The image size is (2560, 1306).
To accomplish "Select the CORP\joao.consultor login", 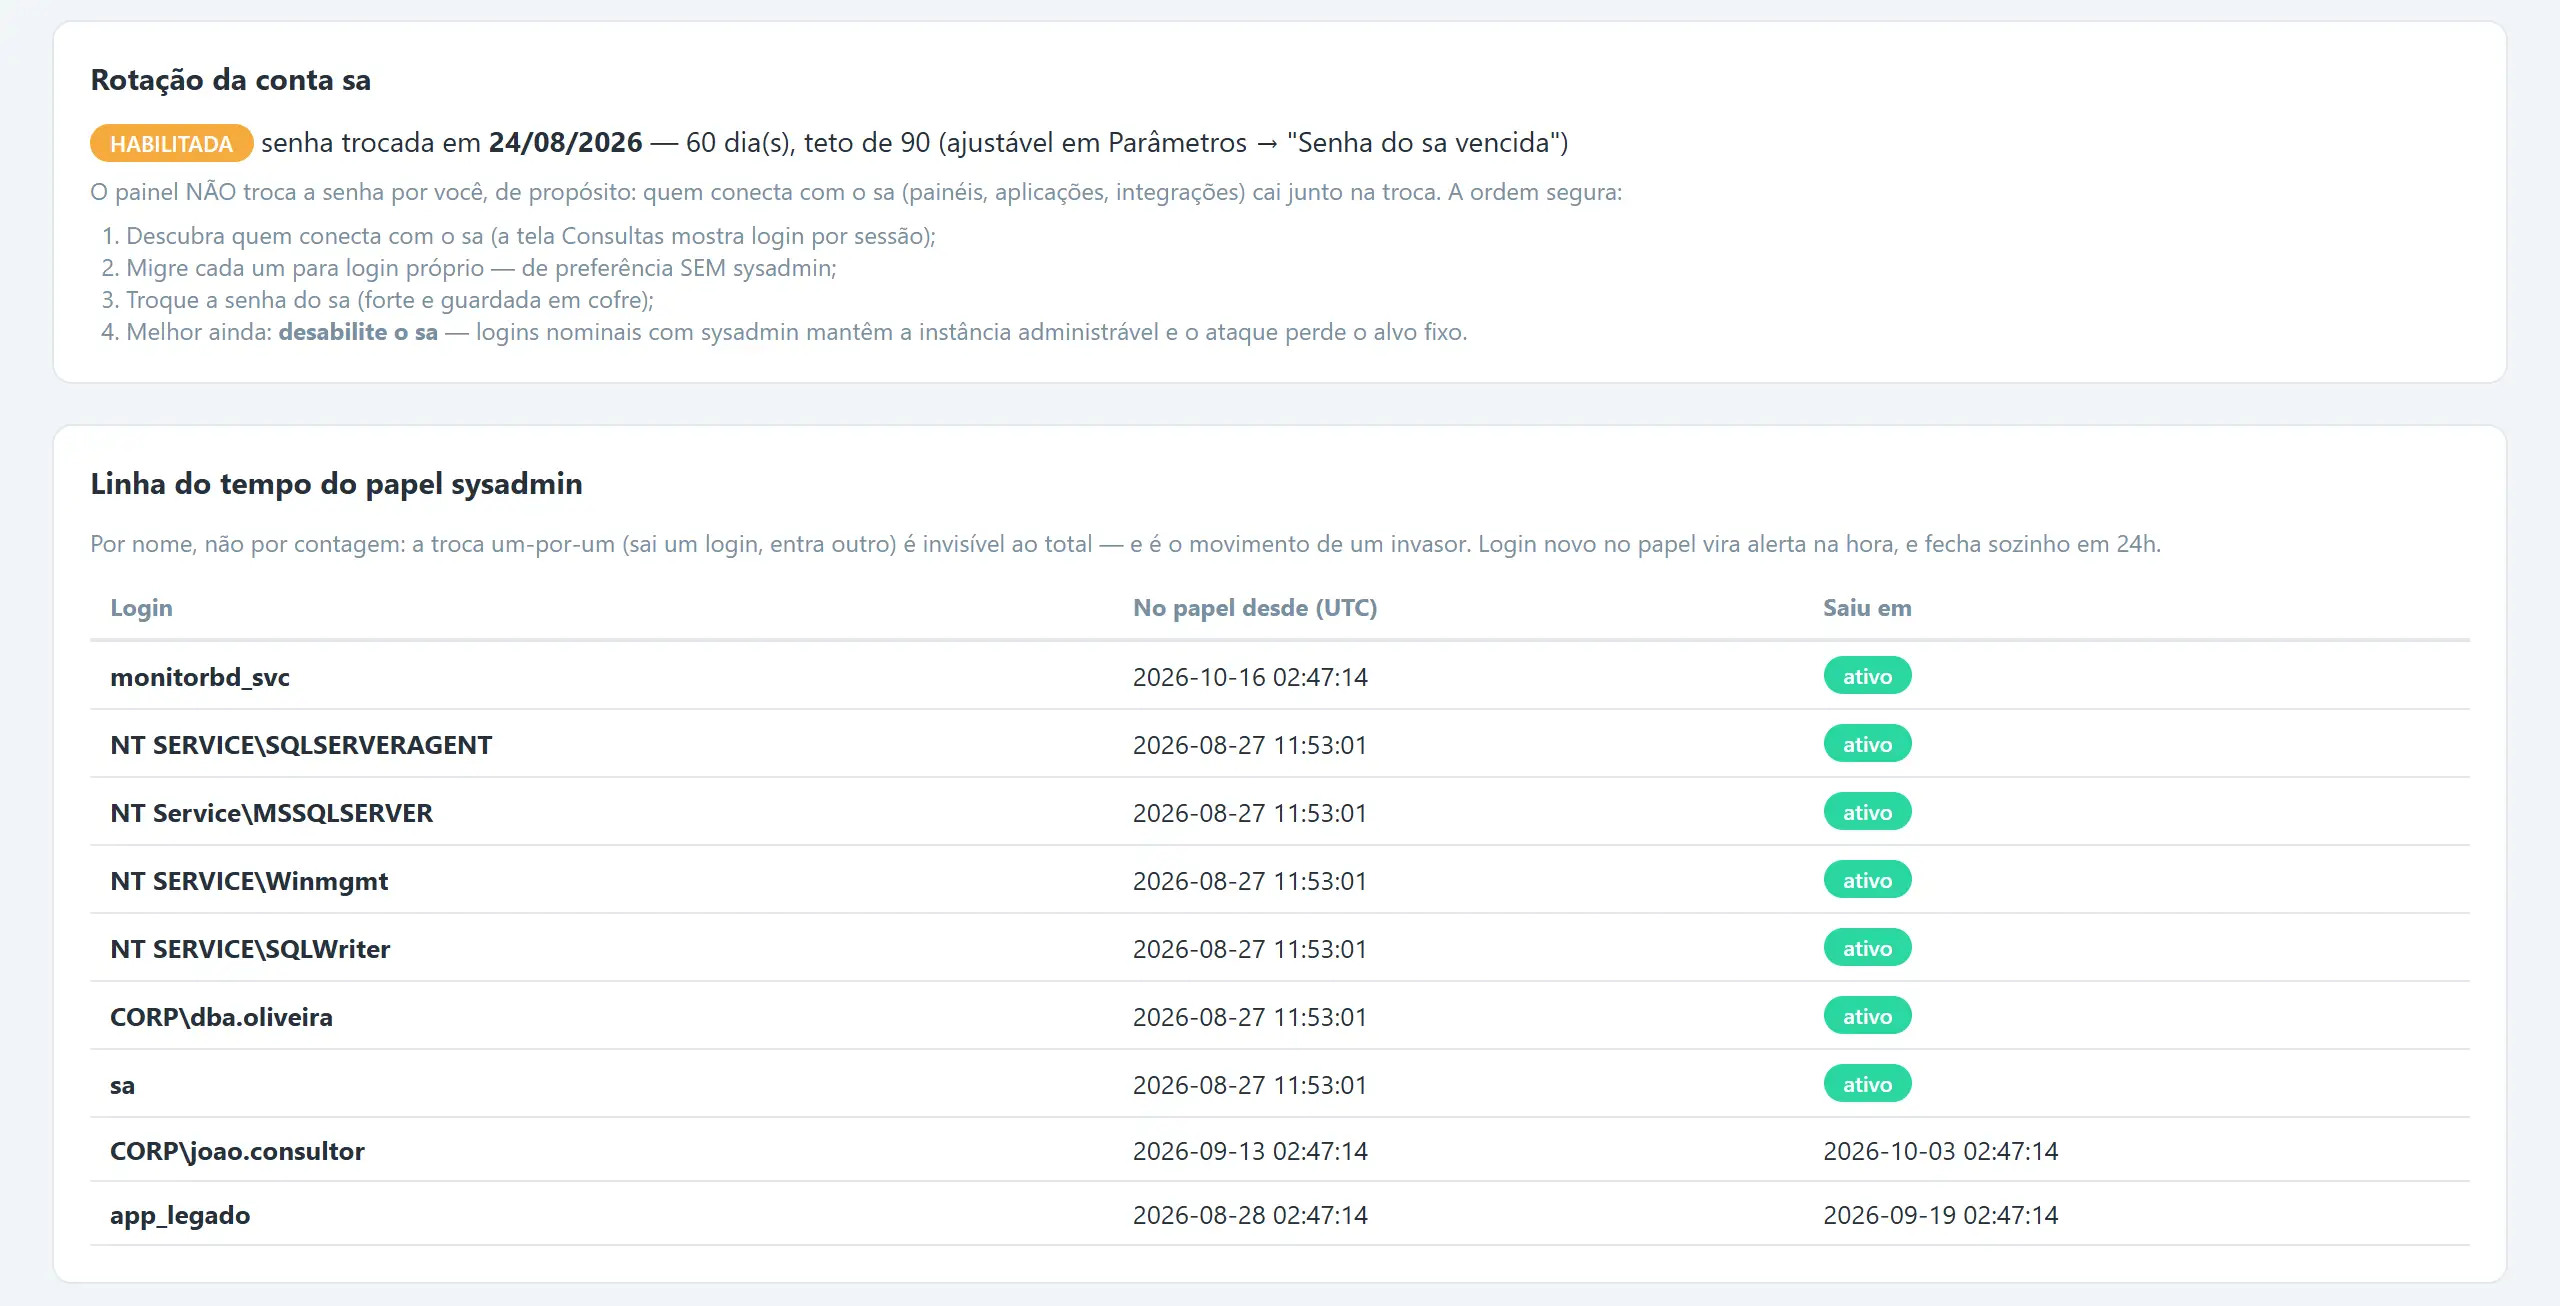I will pos(237,1151).
